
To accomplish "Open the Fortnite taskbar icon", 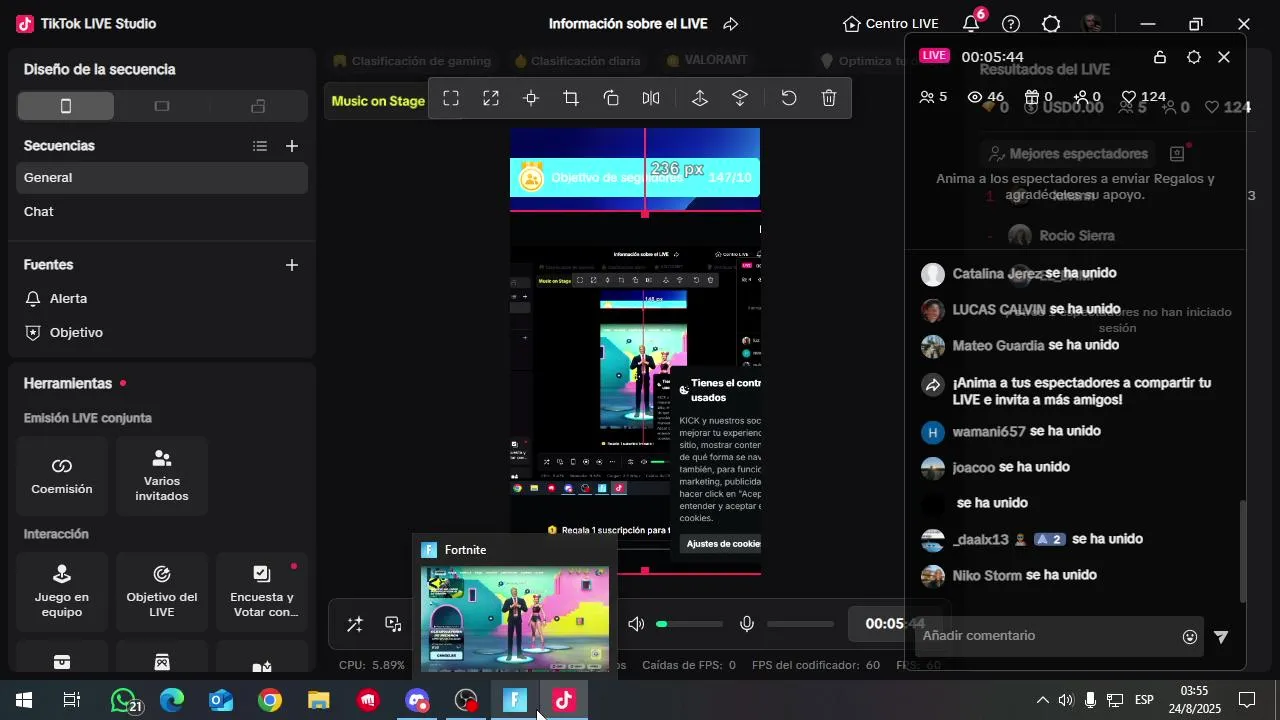I will [515, 701].
